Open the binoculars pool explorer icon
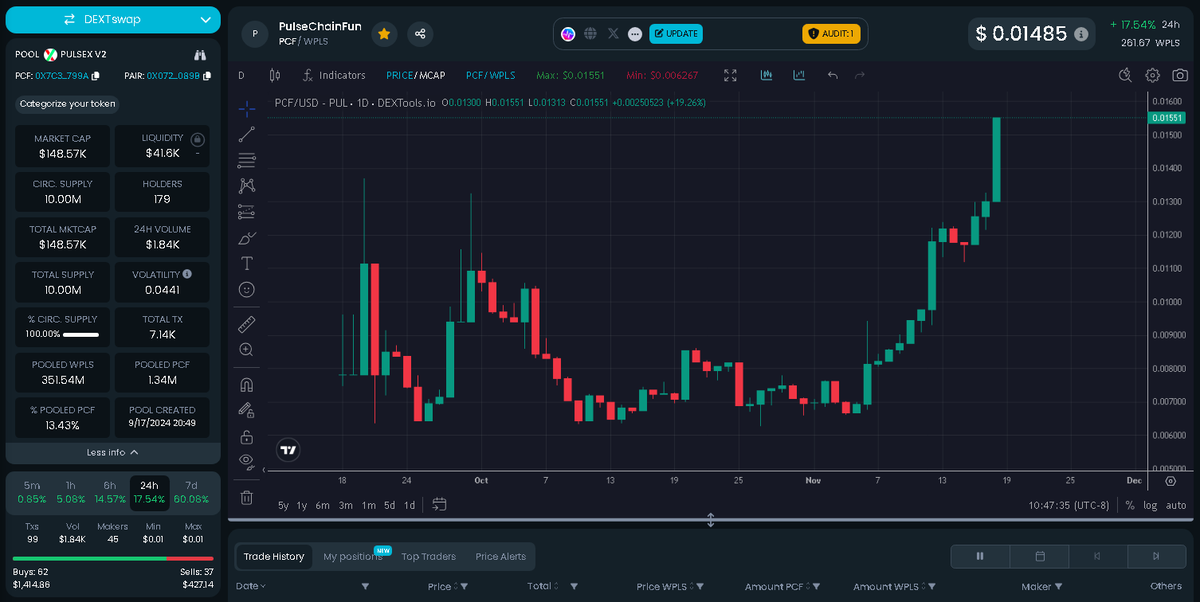Image resolution: width=1200 pixels, height=602 pixels. 200,54
